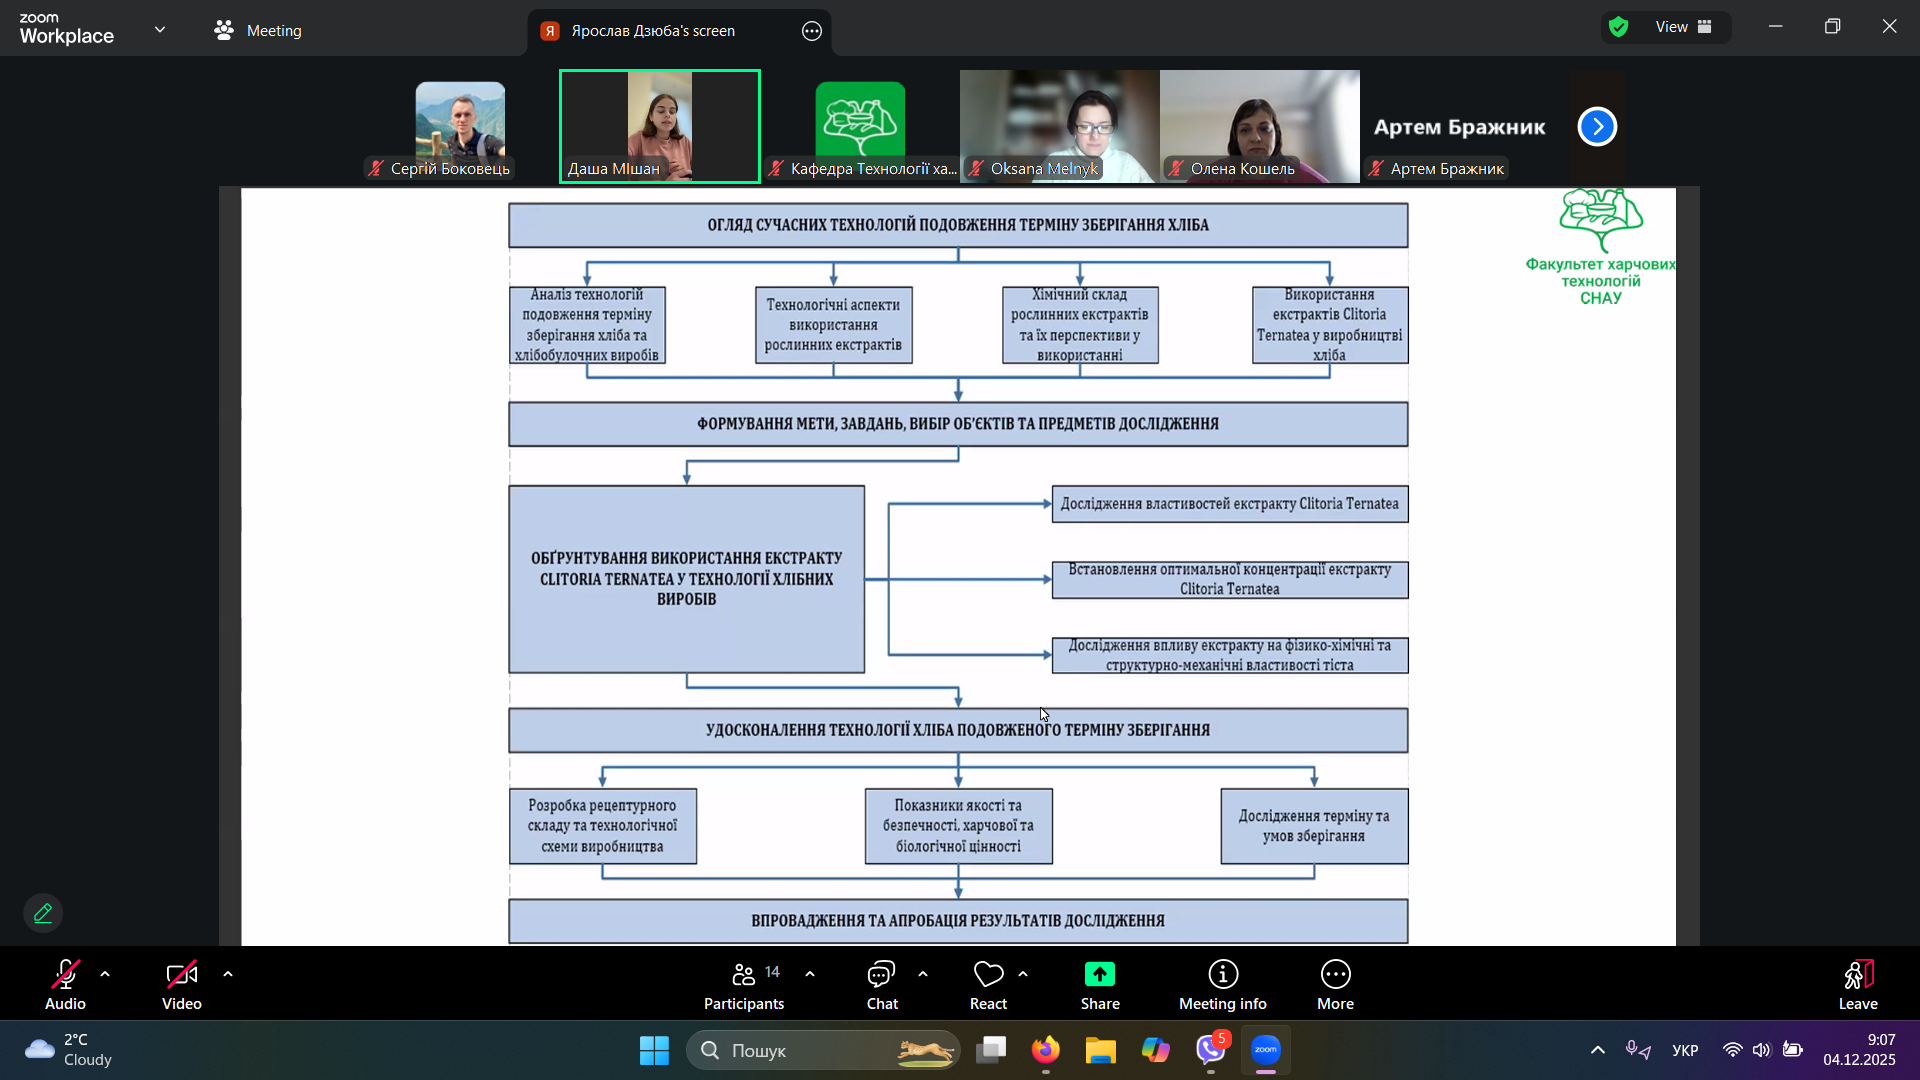This screenshot has height=1080, width=1920.
Task: Open screen share options ellipsis
Action: [x=812, y=31]
